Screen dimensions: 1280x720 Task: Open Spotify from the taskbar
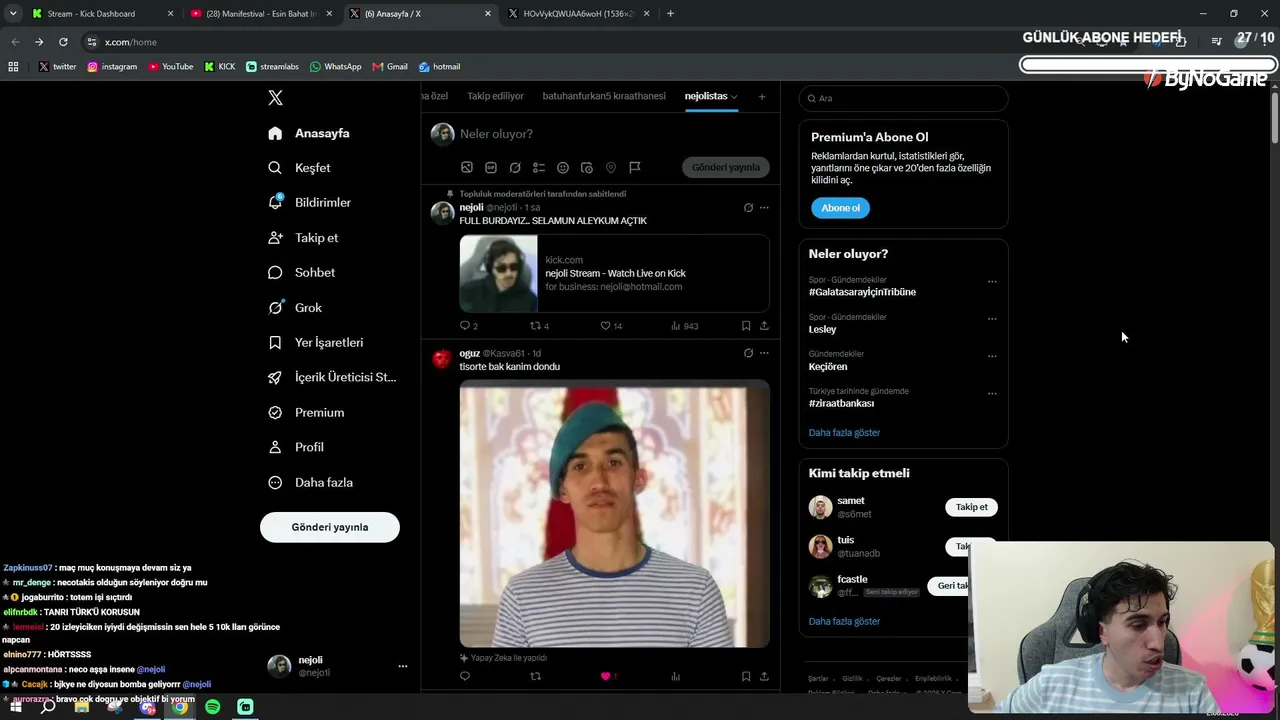point(213,707)
